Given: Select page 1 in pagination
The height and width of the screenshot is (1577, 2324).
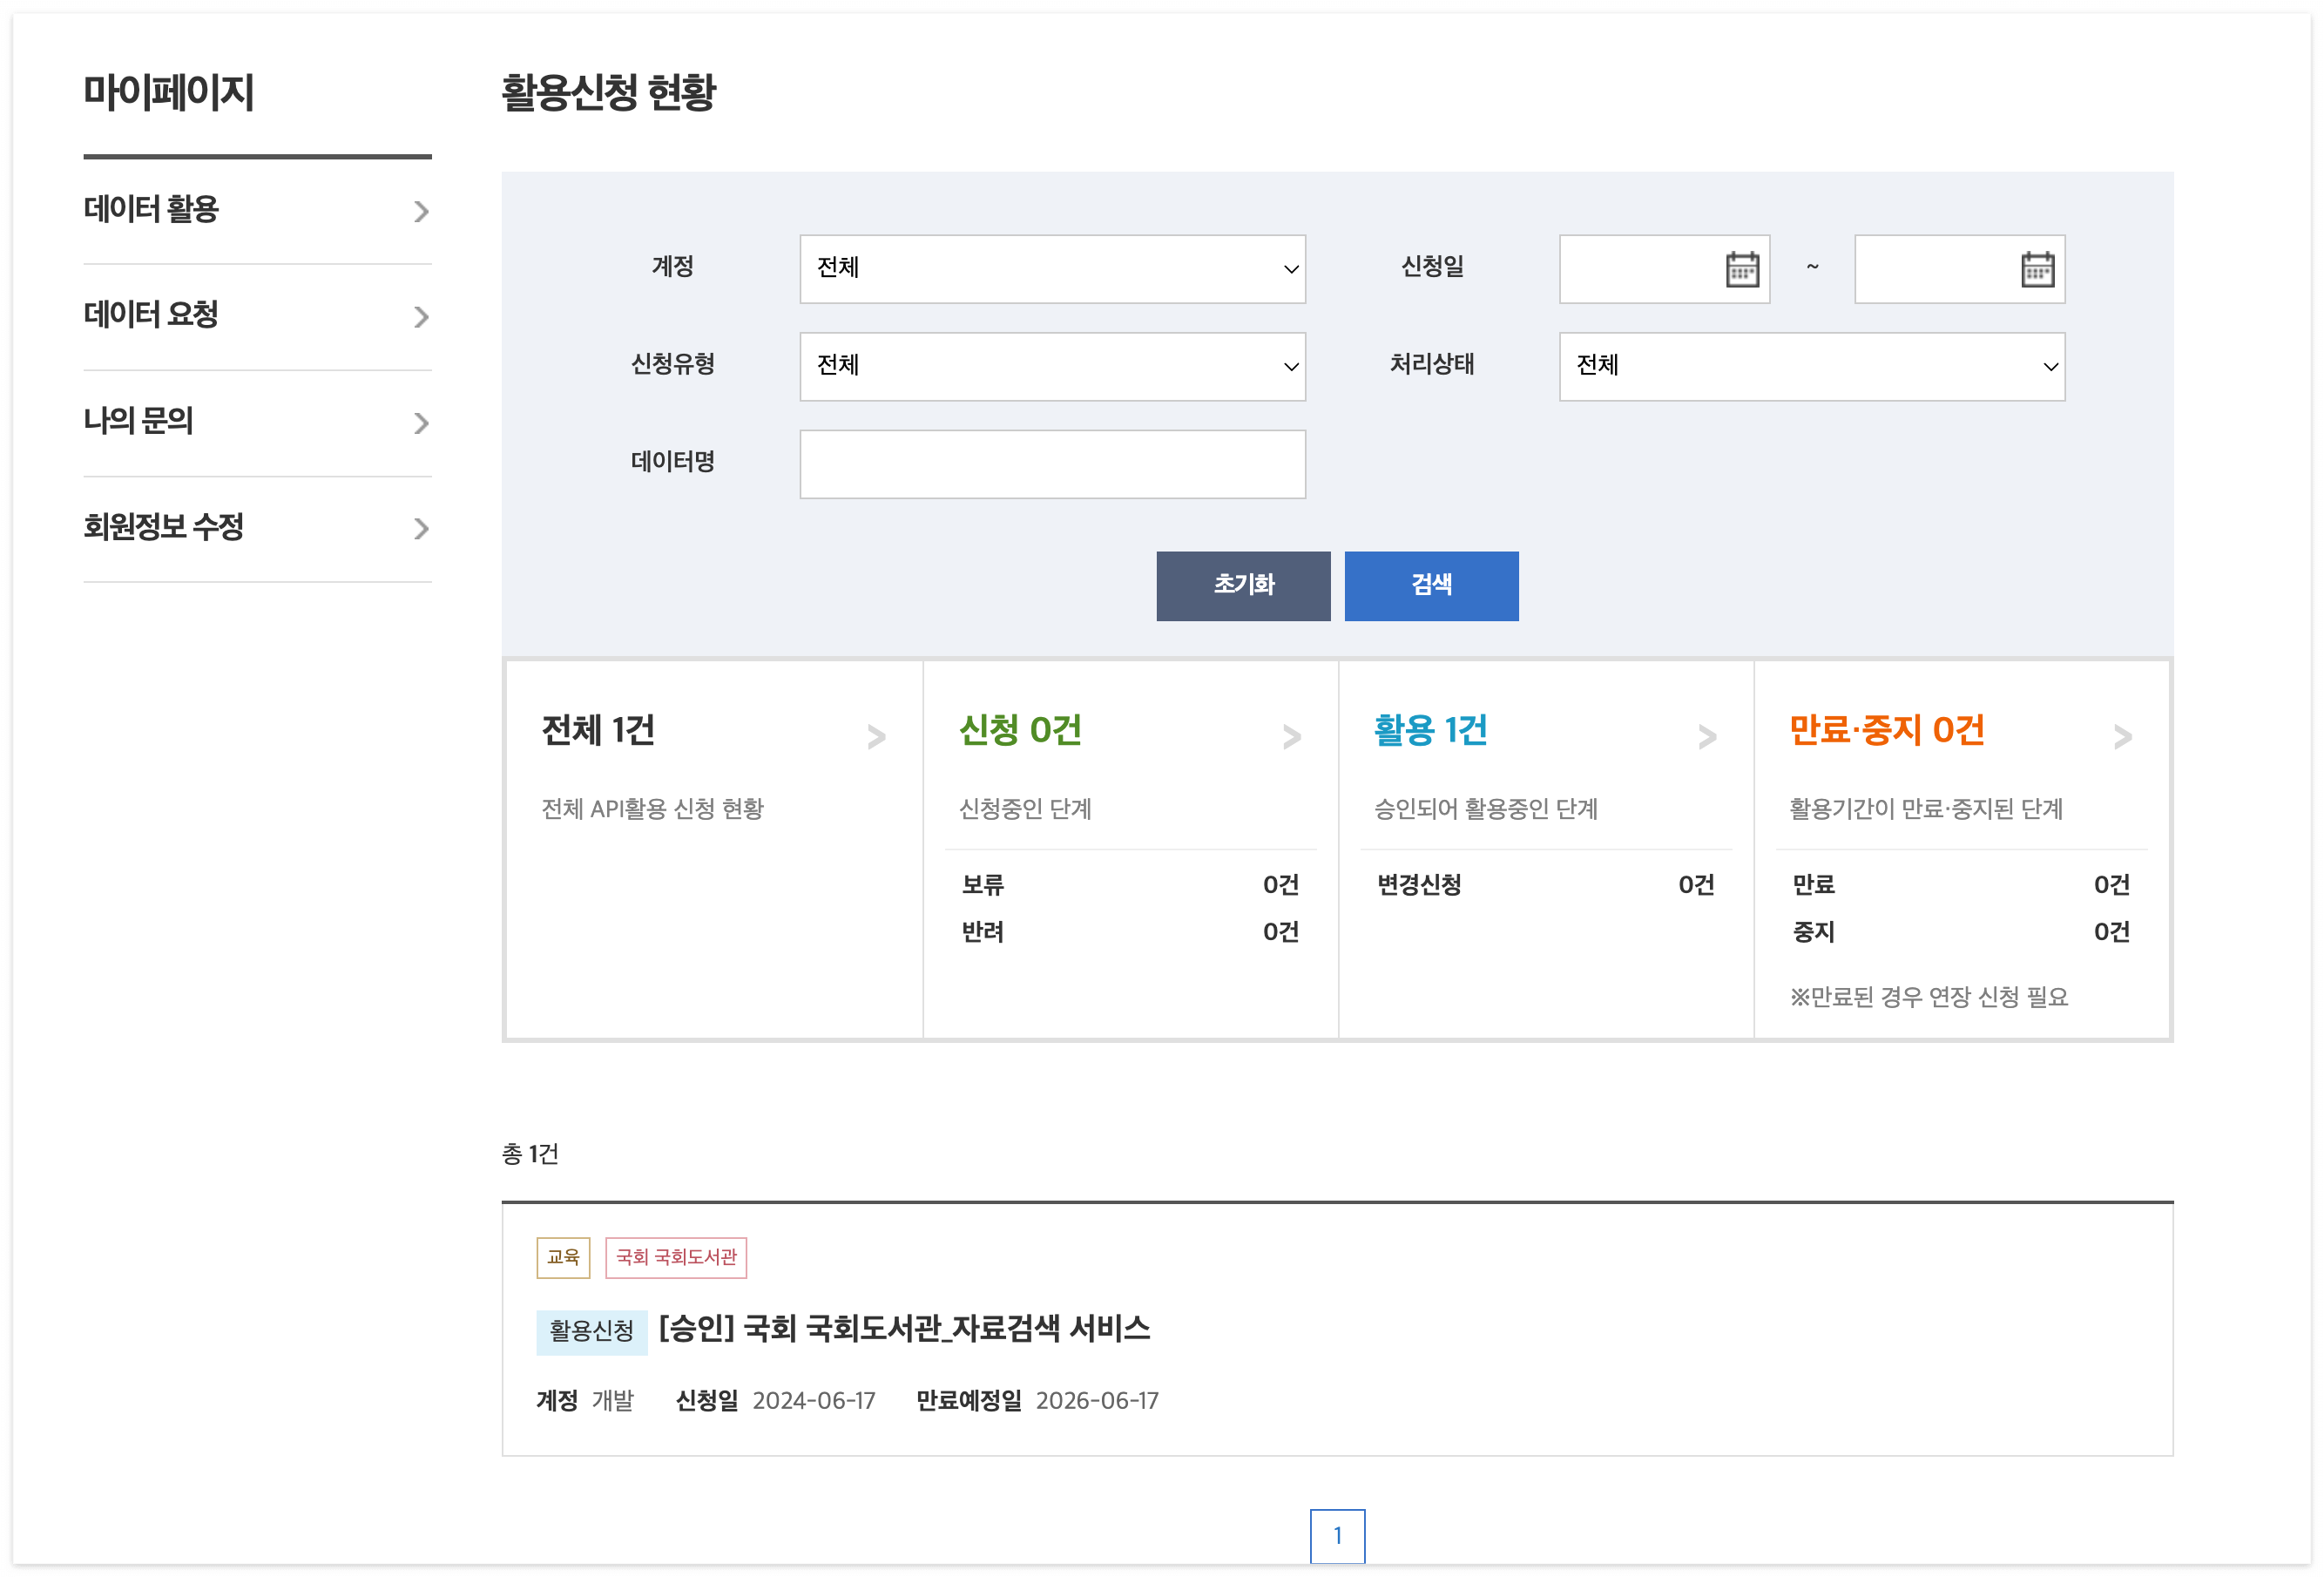Looking at the screenshot, I should [x=1337, y=1535].
